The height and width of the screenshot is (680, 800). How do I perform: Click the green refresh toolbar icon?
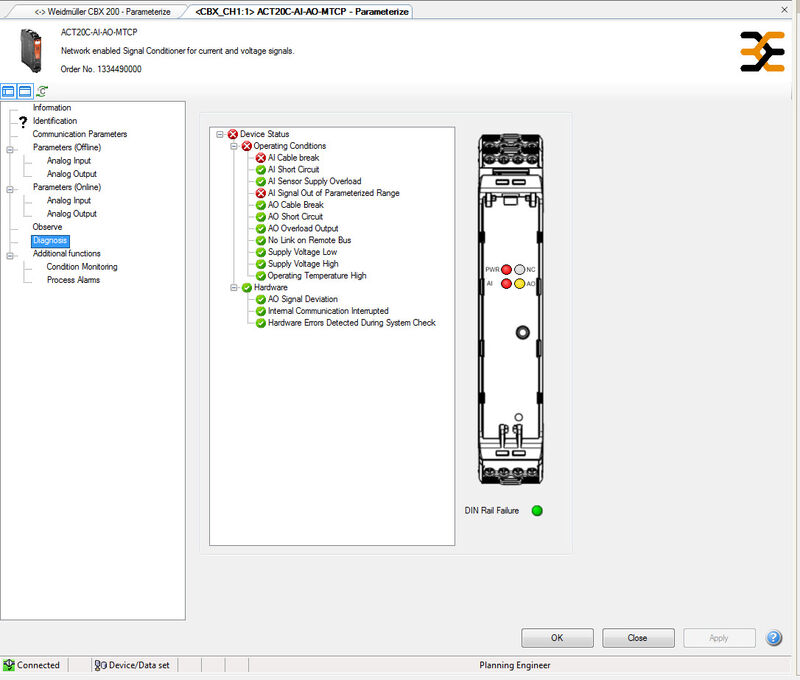point(42,91)
